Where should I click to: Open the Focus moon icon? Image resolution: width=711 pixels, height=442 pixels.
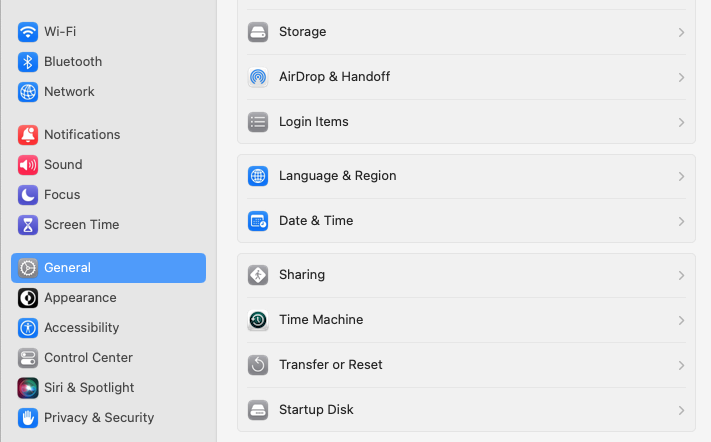pos(28,195)
